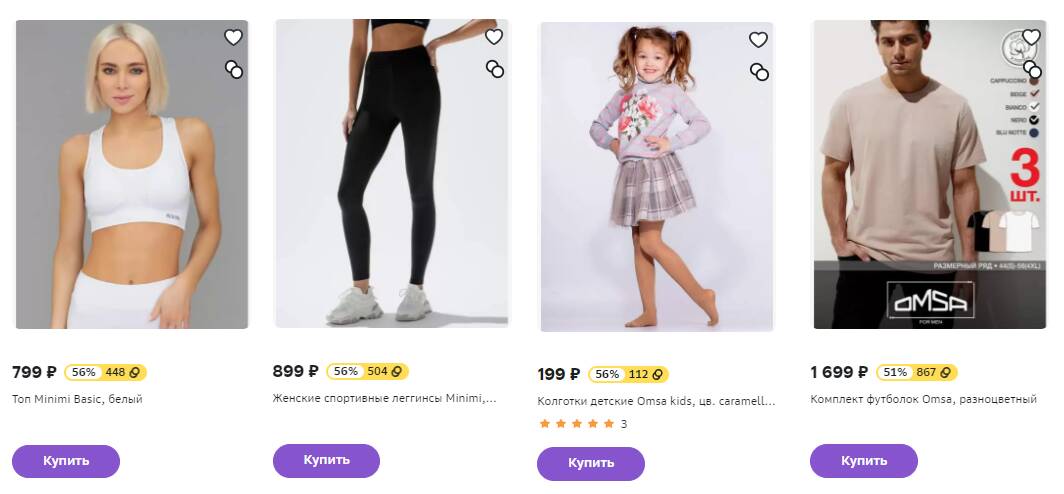View the black leggings product image
1064x494 pixels.
pos(391,175)
